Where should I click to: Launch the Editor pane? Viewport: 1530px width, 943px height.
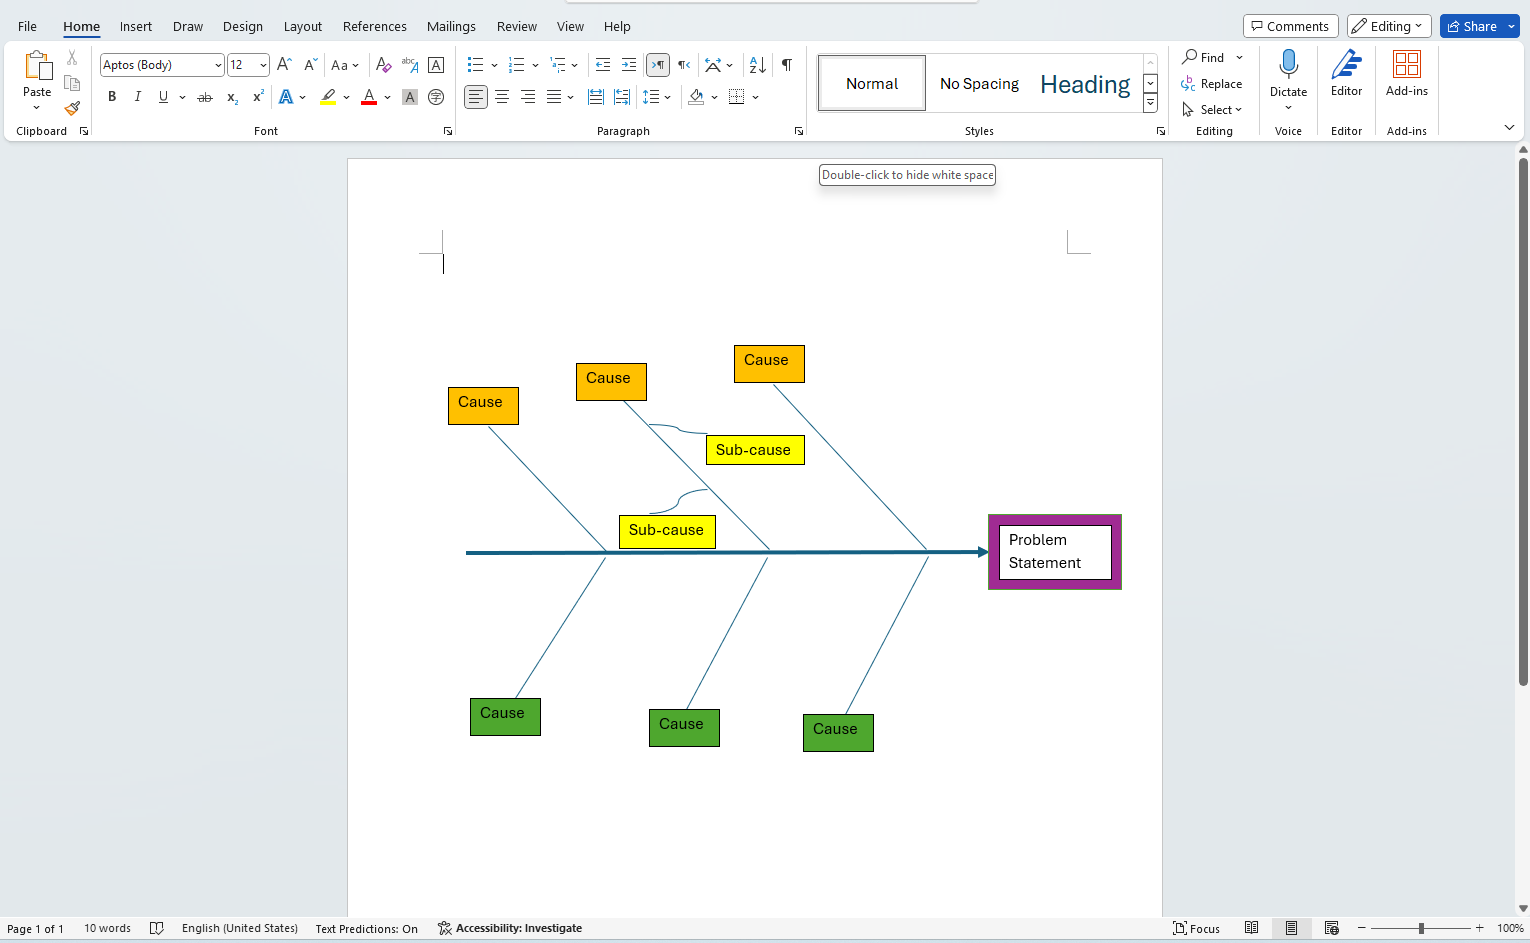[x=1346, y=75]
